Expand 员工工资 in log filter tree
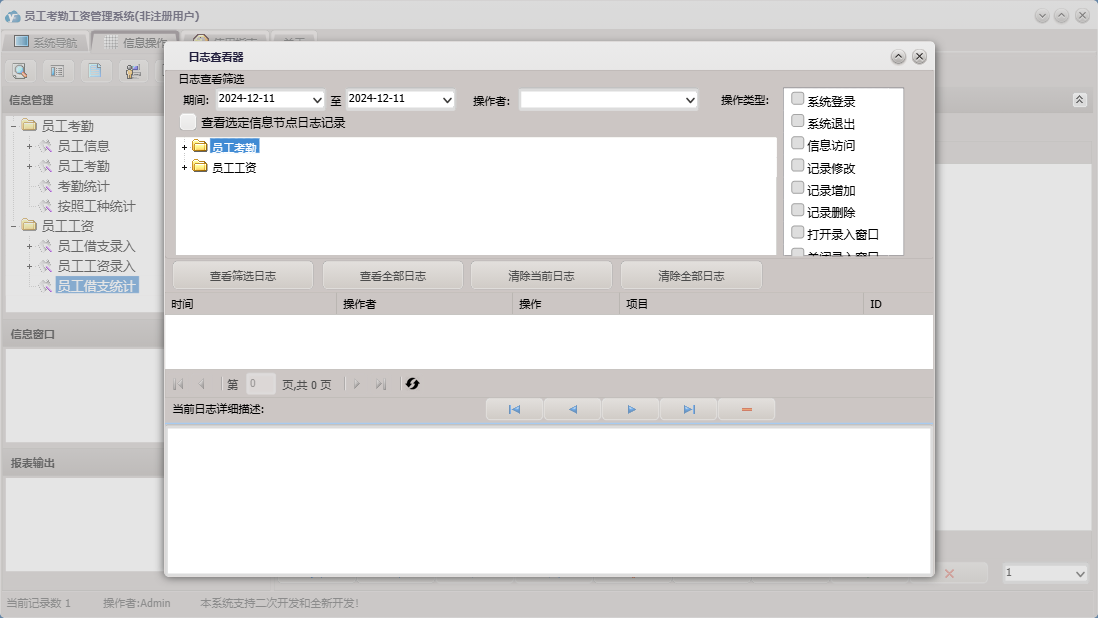Screen dimensions: 1098x618 [184, 167]
